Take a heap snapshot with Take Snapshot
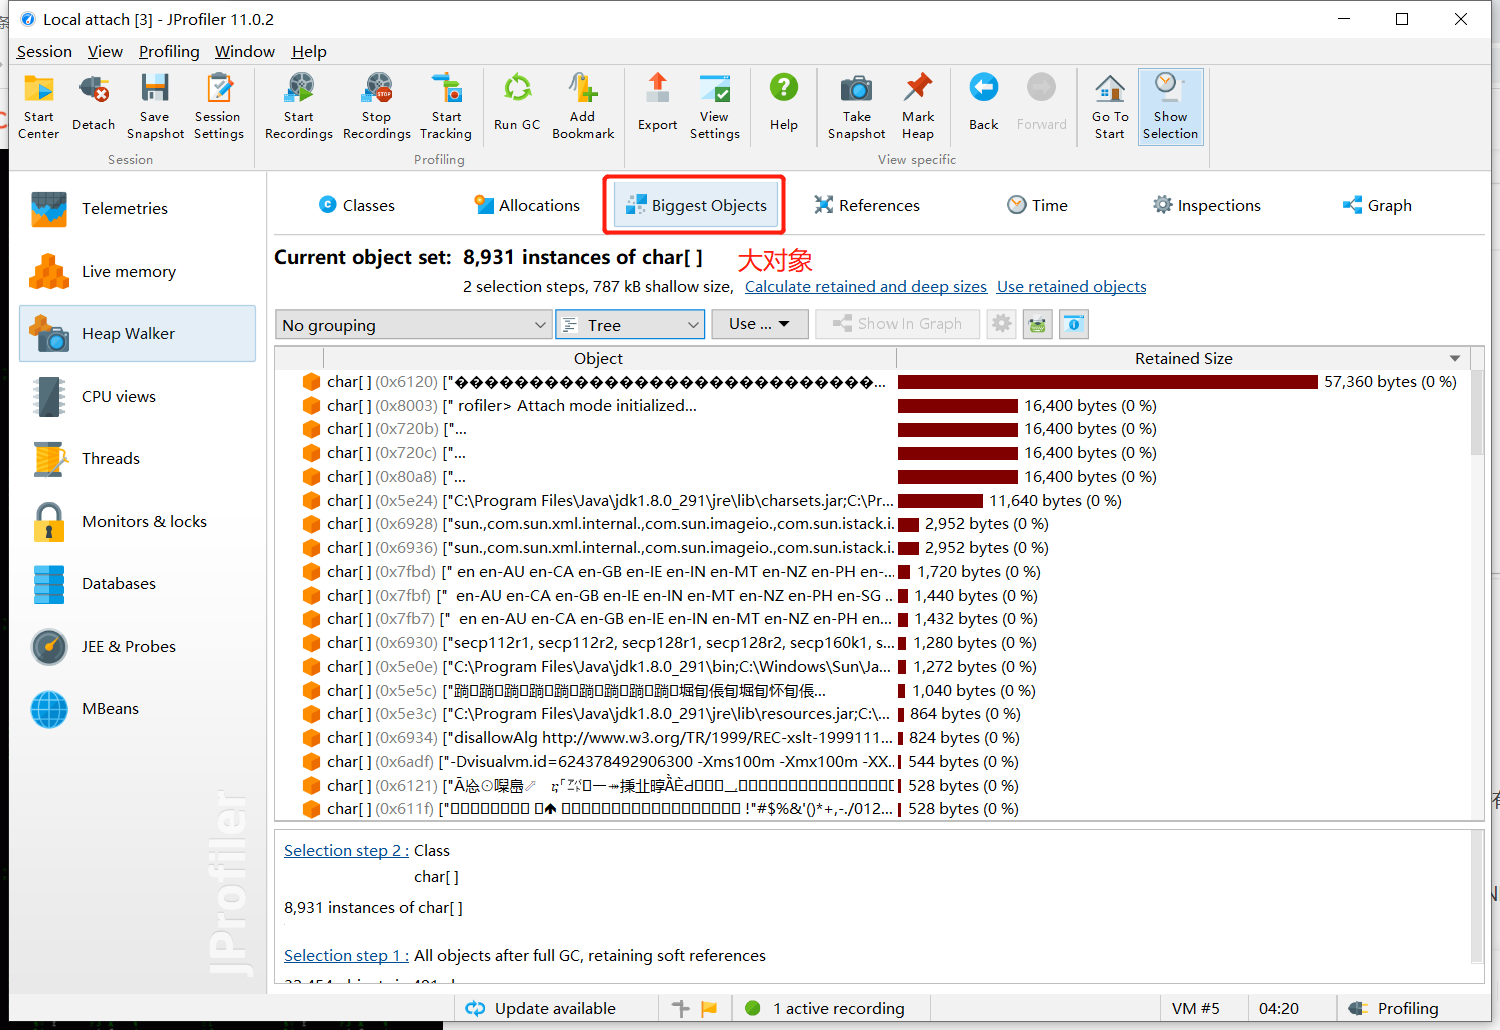1500x1030 pixels. coord(856,105)
